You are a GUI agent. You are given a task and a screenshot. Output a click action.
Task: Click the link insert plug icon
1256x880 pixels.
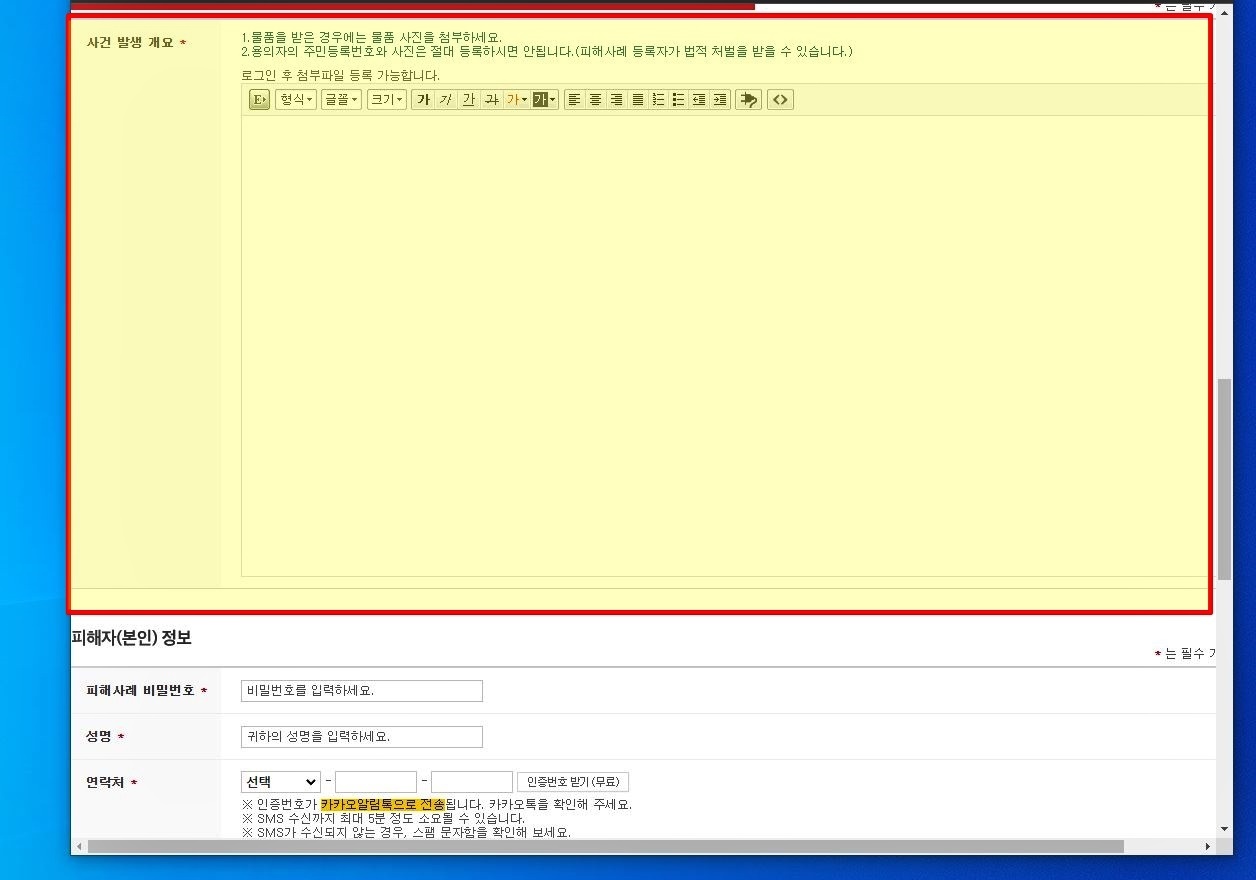[x=748, y=99]
